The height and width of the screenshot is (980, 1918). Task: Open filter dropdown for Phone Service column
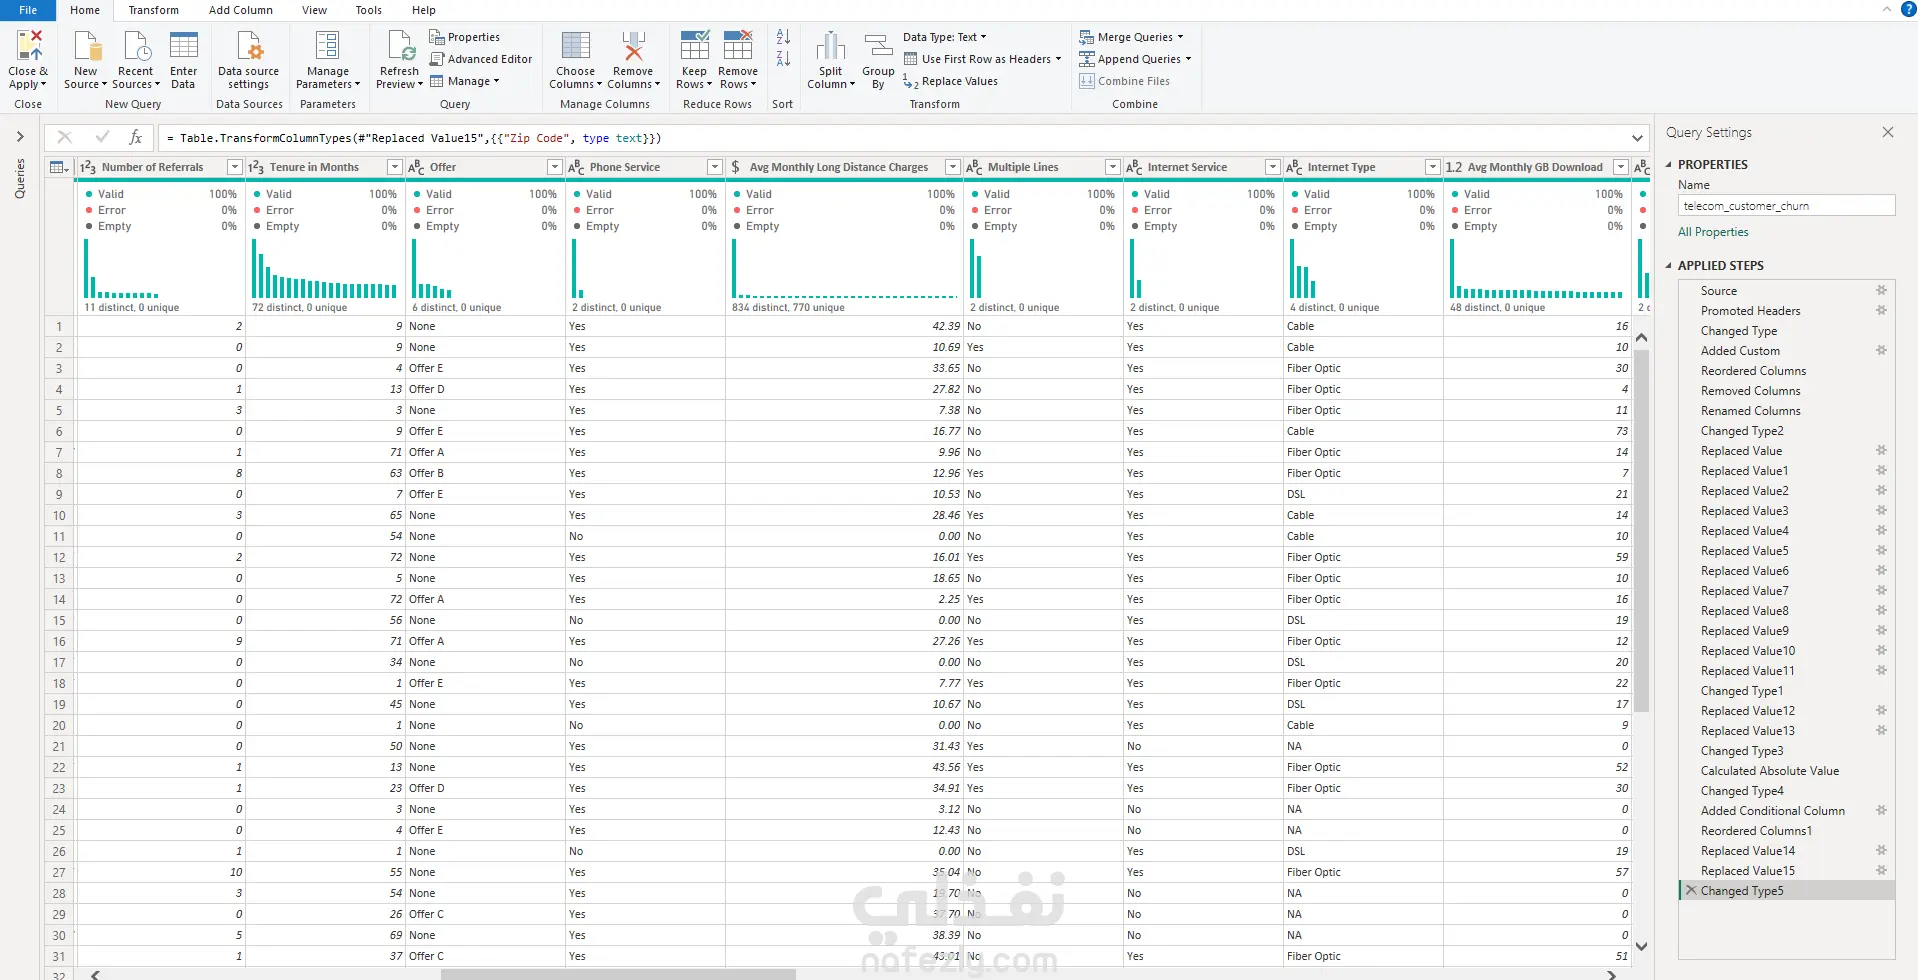[715, 167]
